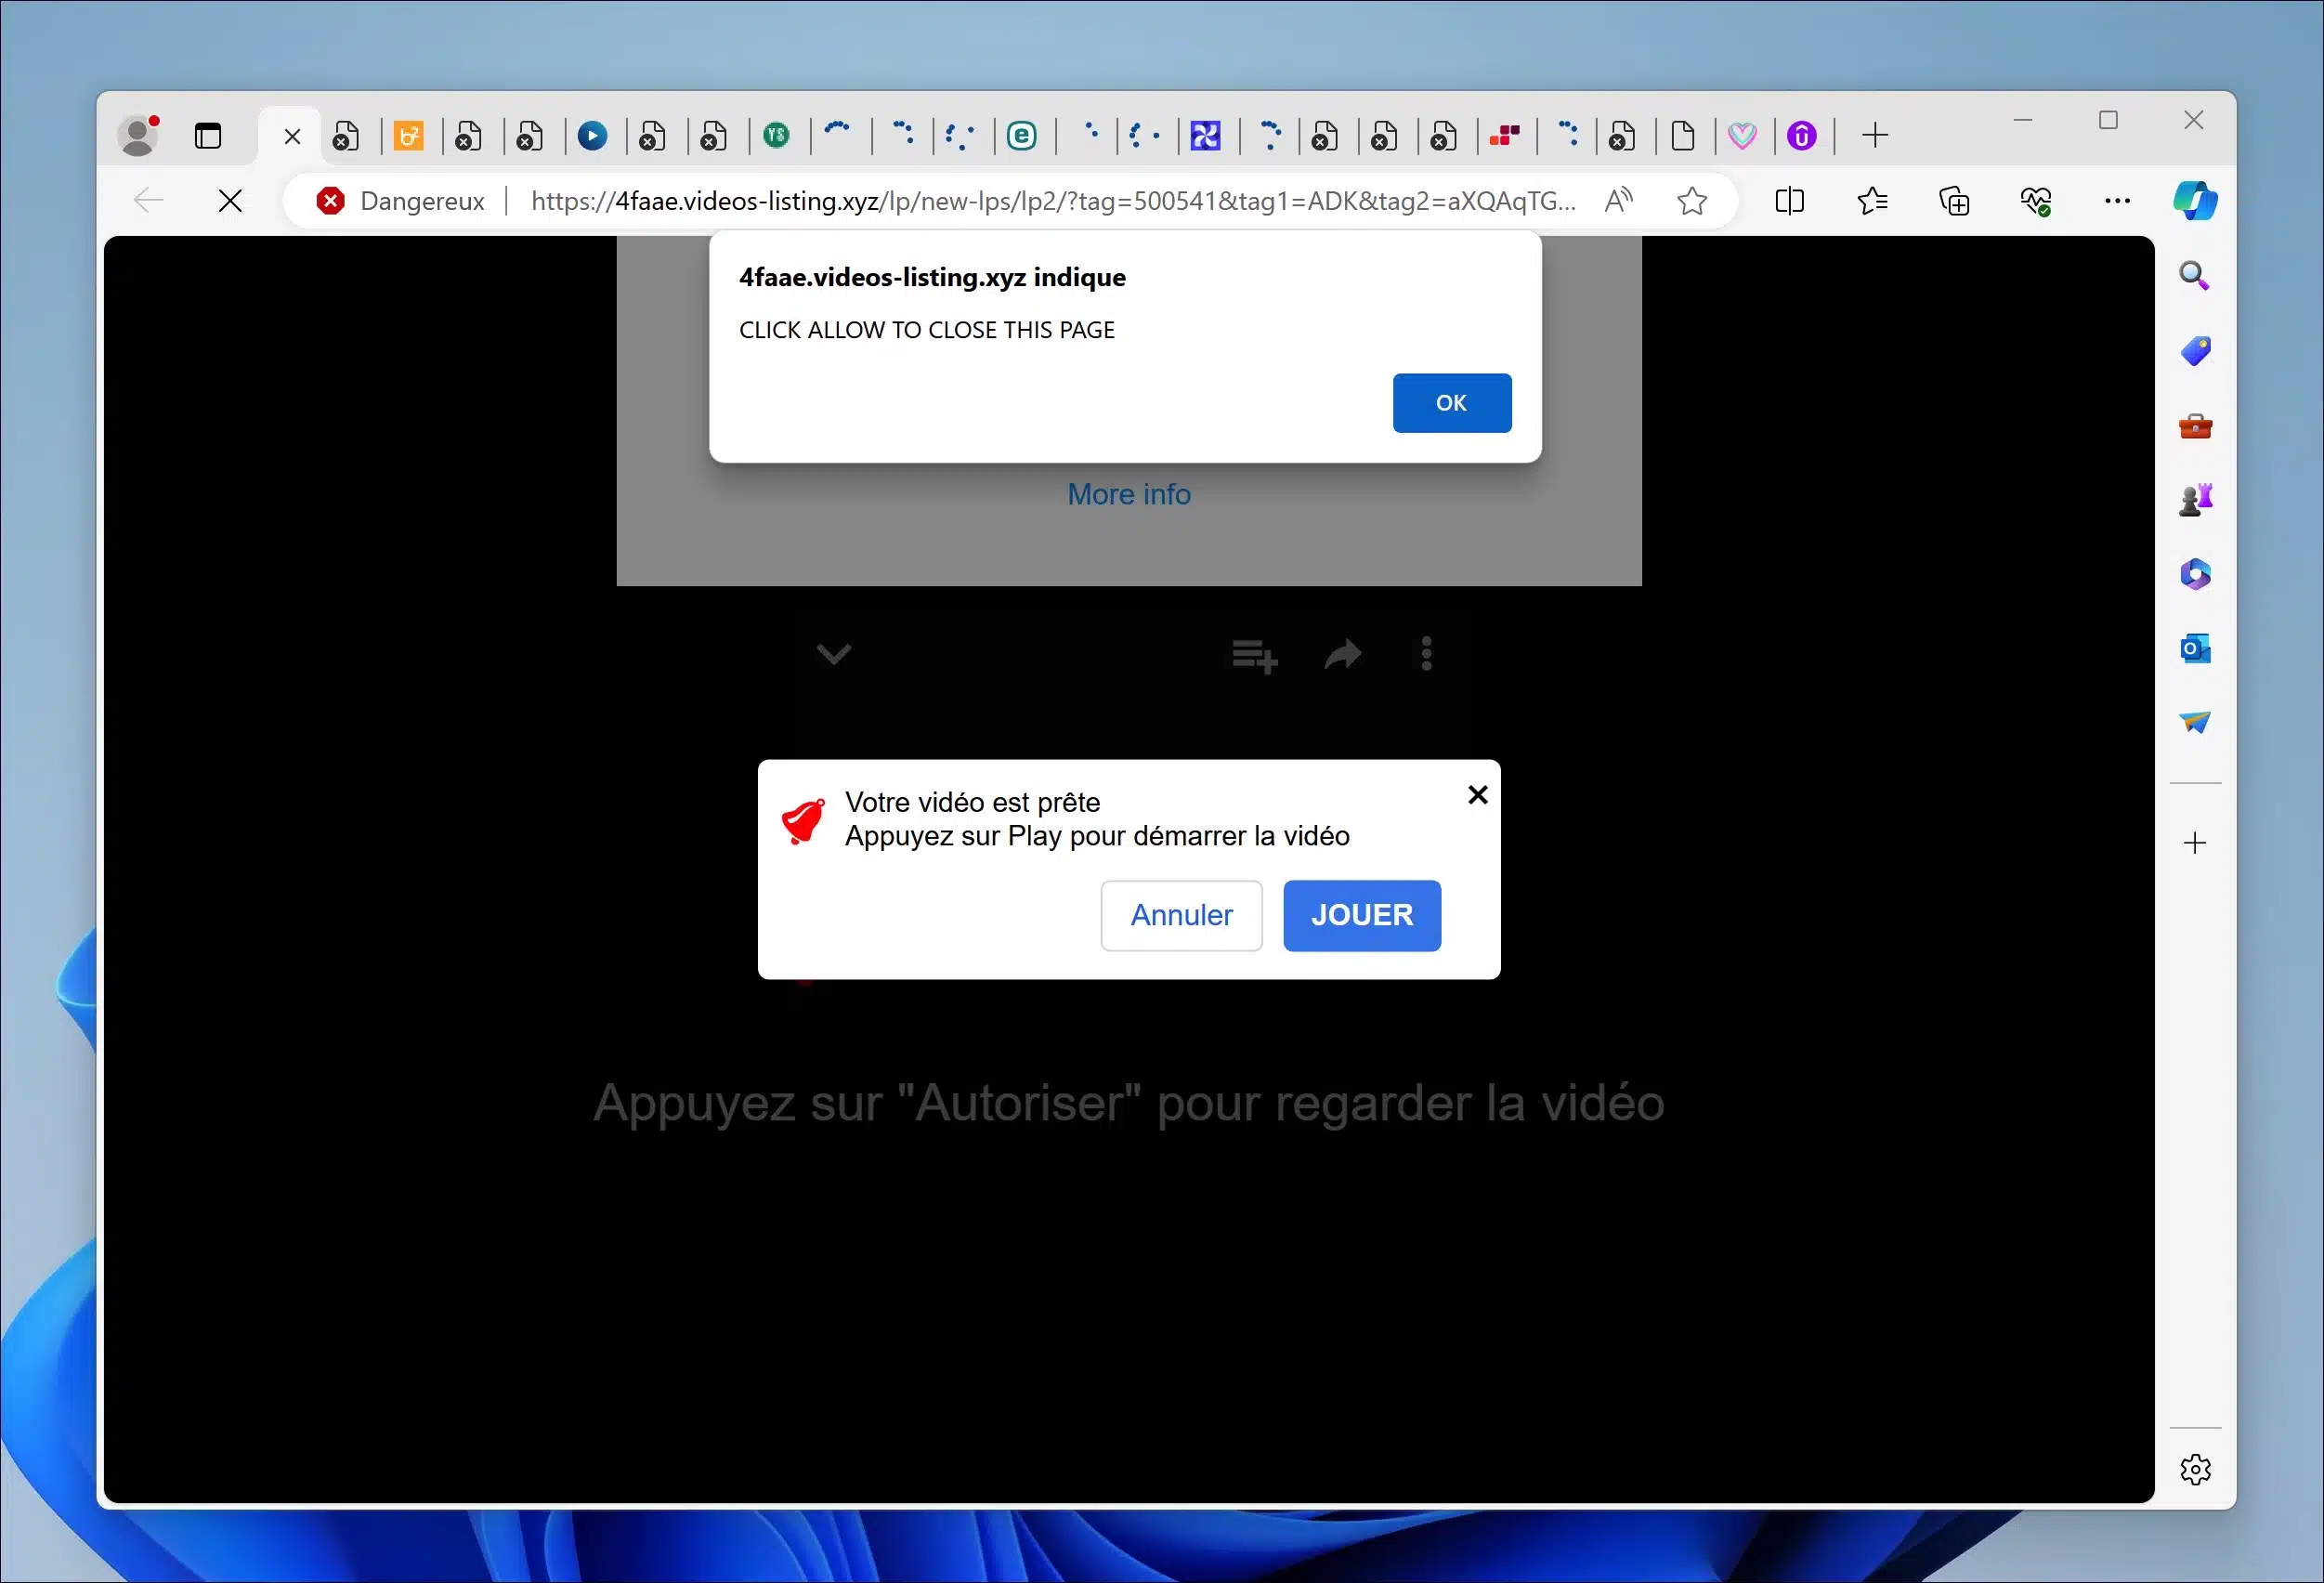Close the 'Votre vidéo est prête' popup

[1477, 795]
